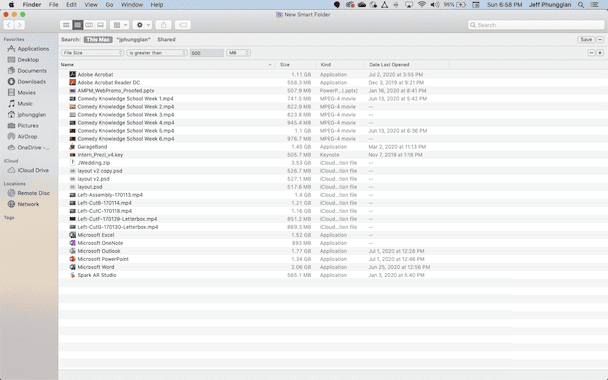Go forward with the right arrow button
This screenshot has height=380, width=608.
point(19,25)
